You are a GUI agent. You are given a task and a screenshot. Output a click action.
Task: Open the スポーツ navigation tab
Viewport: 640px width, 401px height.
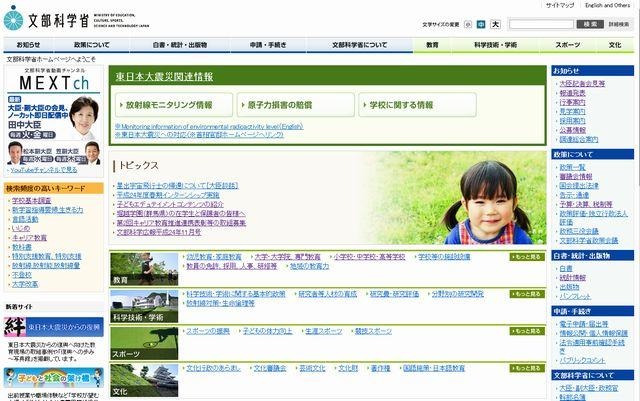click(x=567, y=45)
